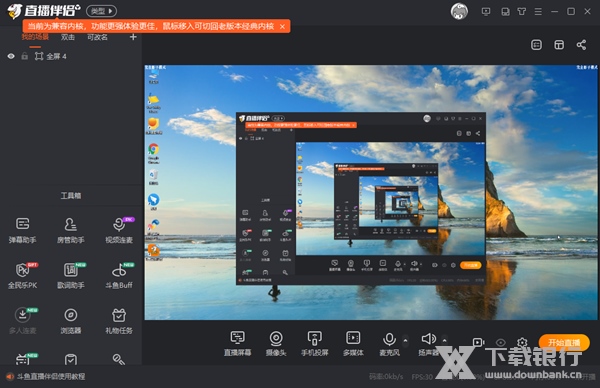Click the 开始直播 start streaming button
The height and width of the screenshot is (388, 600).
point(564,342)
